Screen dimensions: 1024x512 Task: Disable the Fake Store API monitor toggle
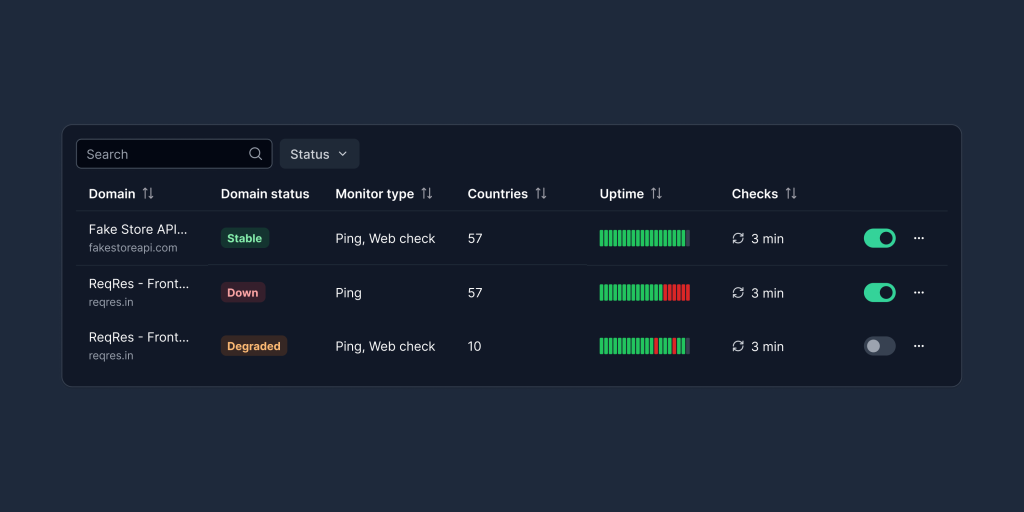click(x=879, y=238)
